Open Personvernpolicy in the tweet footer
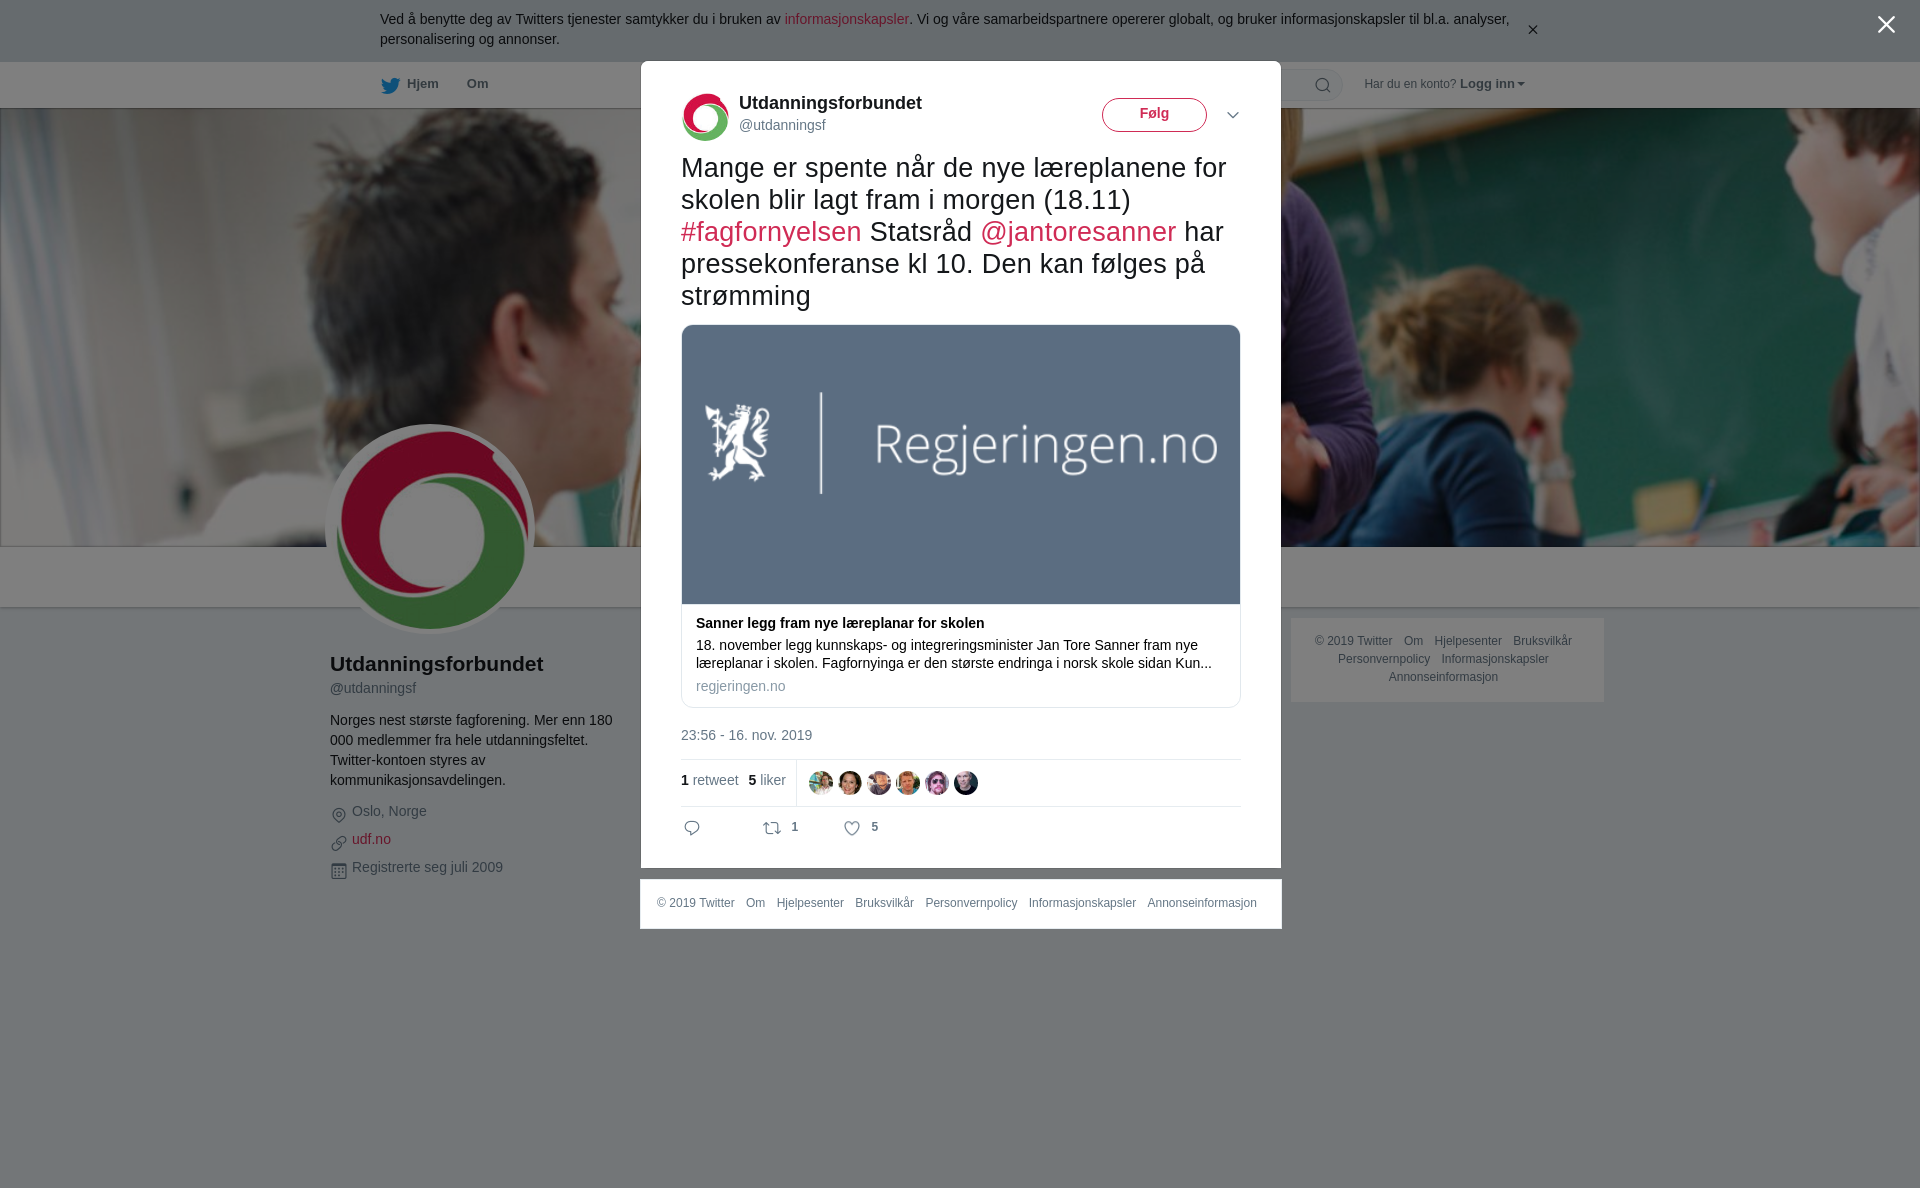The width and height of the screenshot is (1920, 1188). tap(971, 903)
